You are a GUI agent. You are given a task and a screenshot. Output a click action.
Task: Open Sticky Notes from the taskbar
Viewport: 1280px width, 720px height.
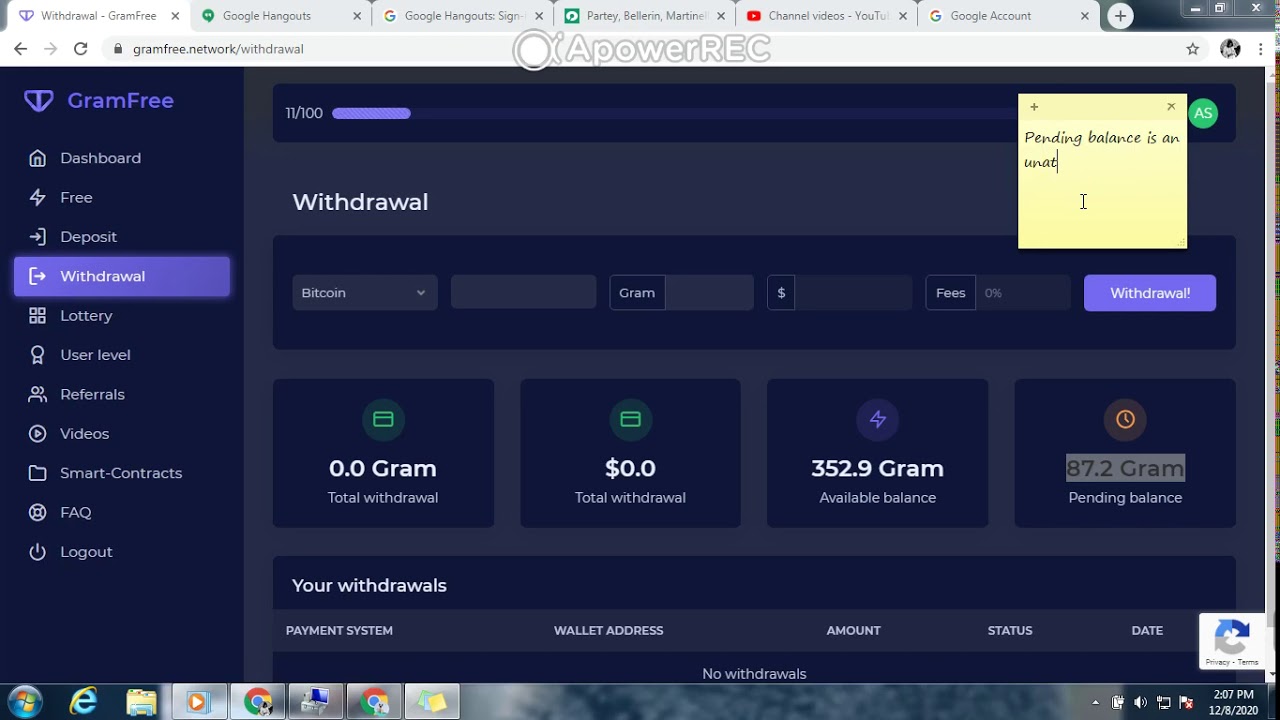(x=432, y=702)
